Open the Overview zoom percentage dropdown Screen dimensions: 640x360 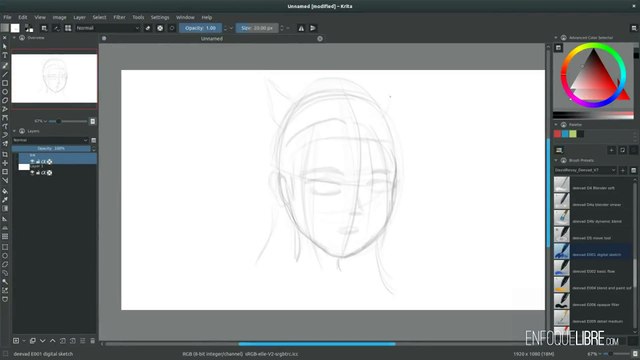pyautogui.click(x=40, y=121)
